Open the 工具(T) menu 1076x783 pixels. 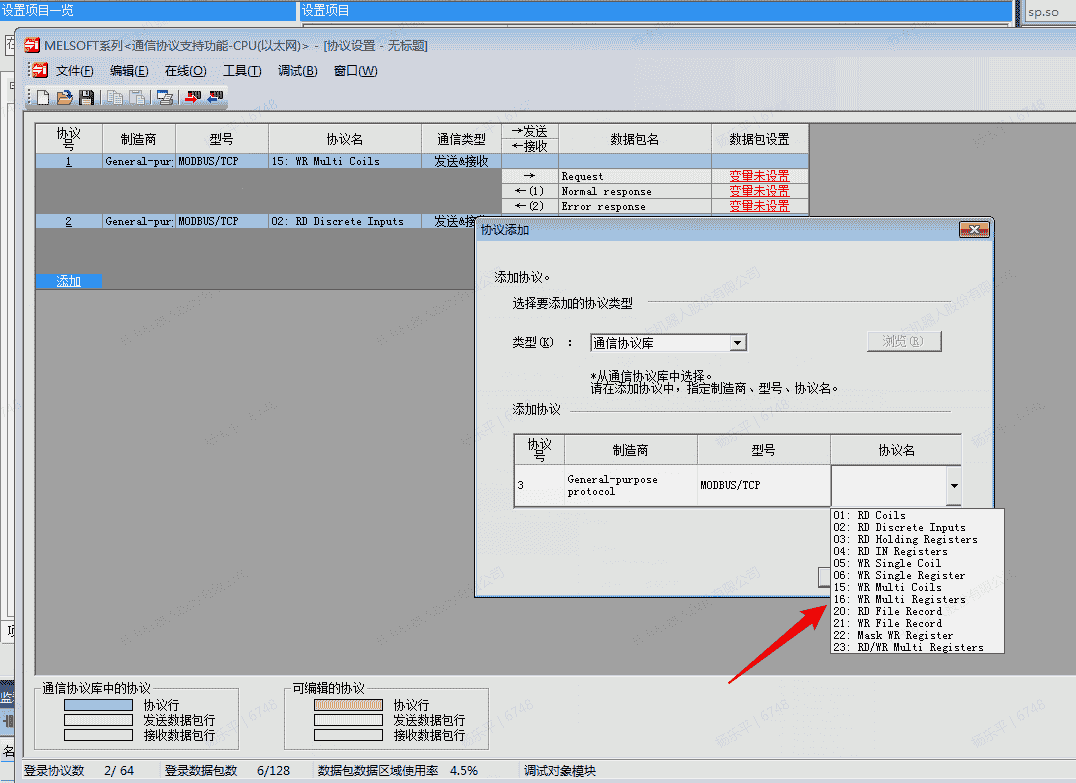[x=241, y=70]
